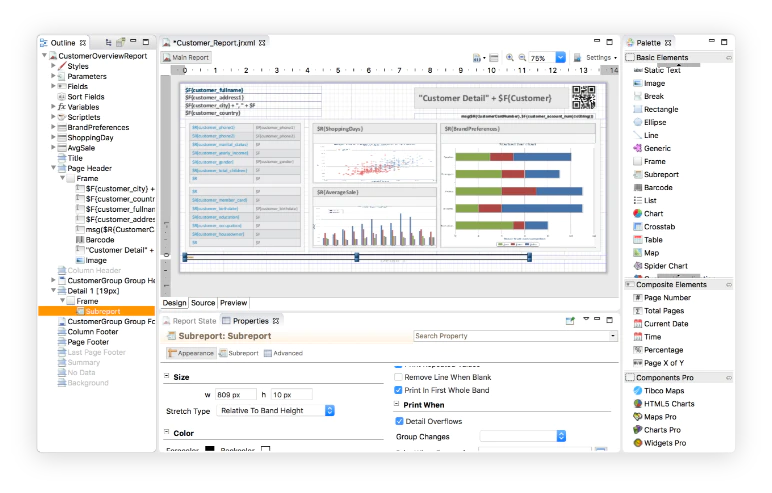Image resolution: width=772 pixels, height=493 pixels.
Task: Open the Design tab
Action: pyautogui.click(x=174, y=303)
